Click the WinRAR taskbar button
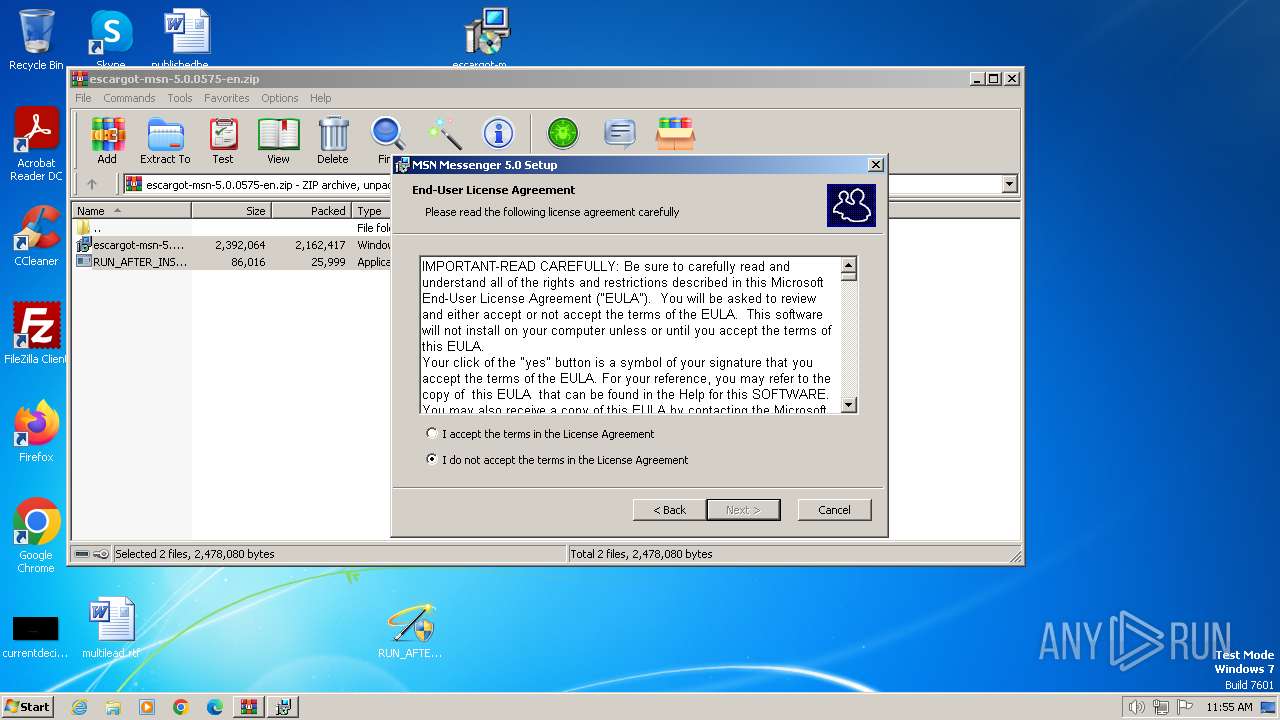The width and height of the screenshot is (1280, 720). (249, 707)
